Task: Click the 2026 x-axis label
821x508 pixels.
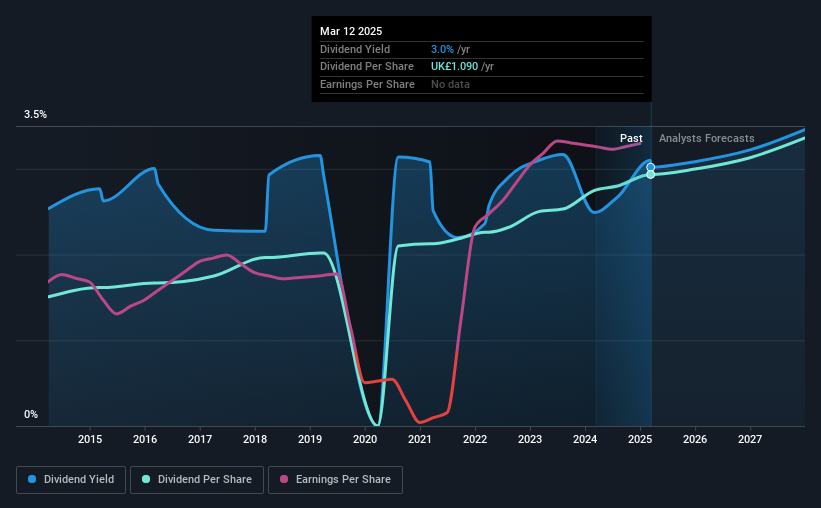Action: click(x=695, y=439)
